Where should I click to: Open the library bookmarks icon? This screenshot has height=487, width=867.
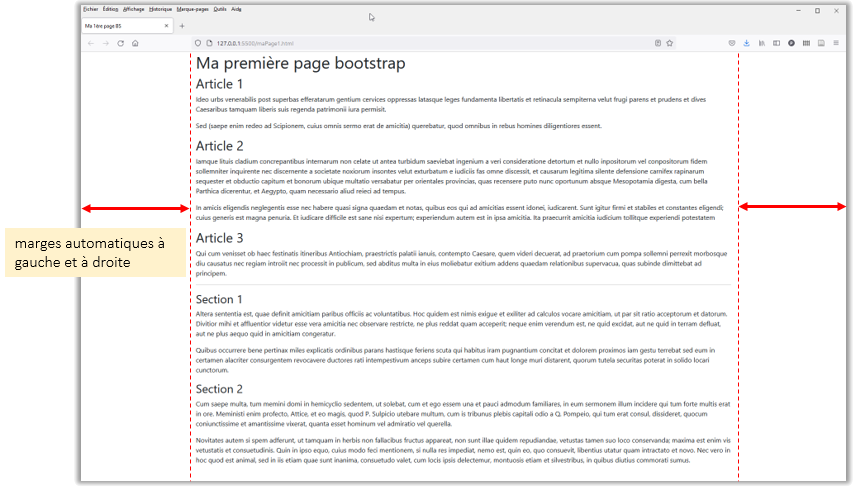[x=761, y=43]
